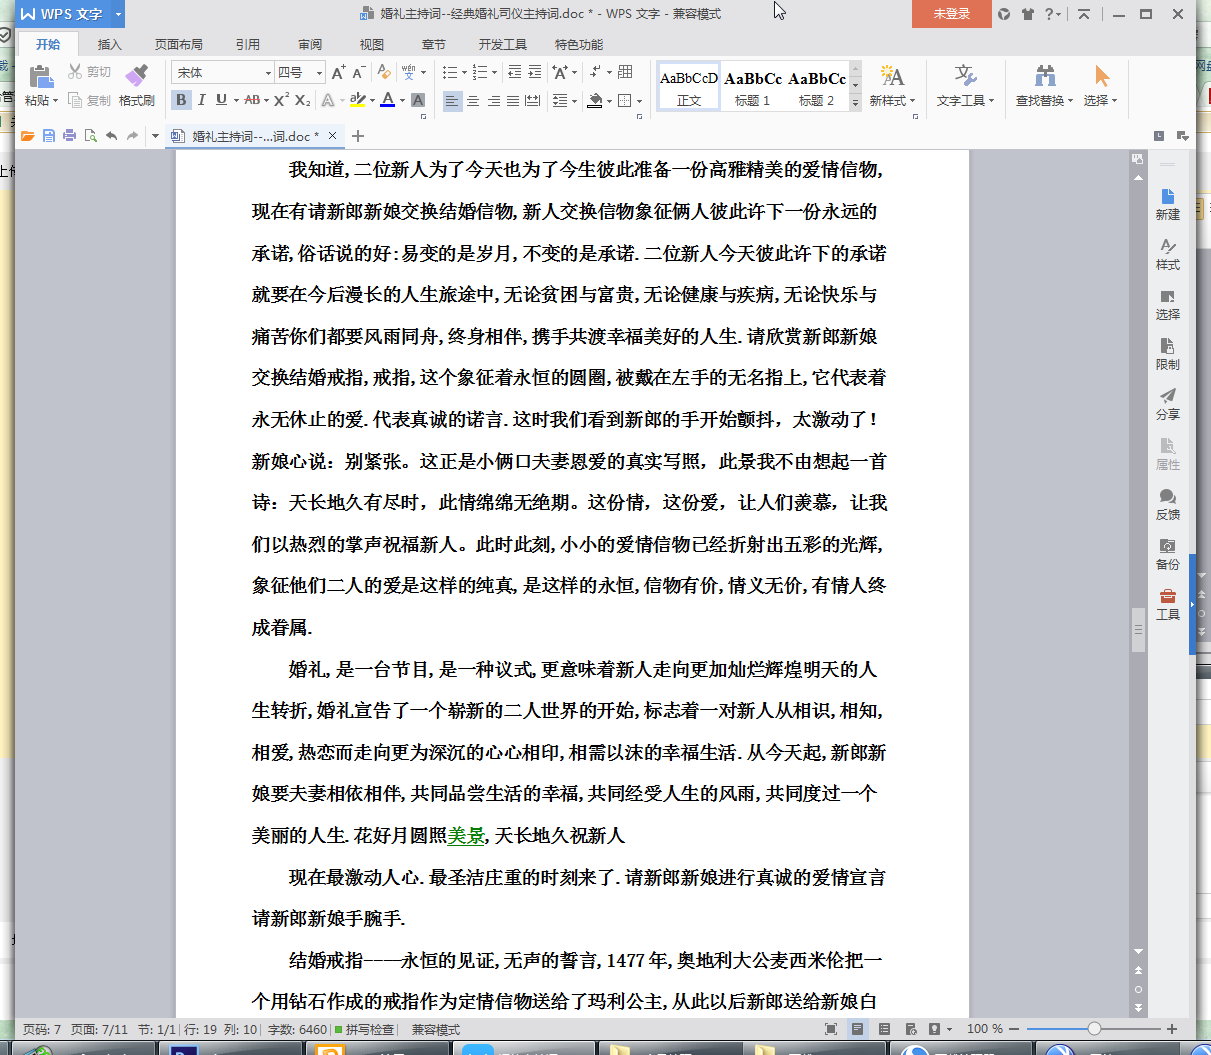
Task: Justify text alignment
Action: (513, 100)
